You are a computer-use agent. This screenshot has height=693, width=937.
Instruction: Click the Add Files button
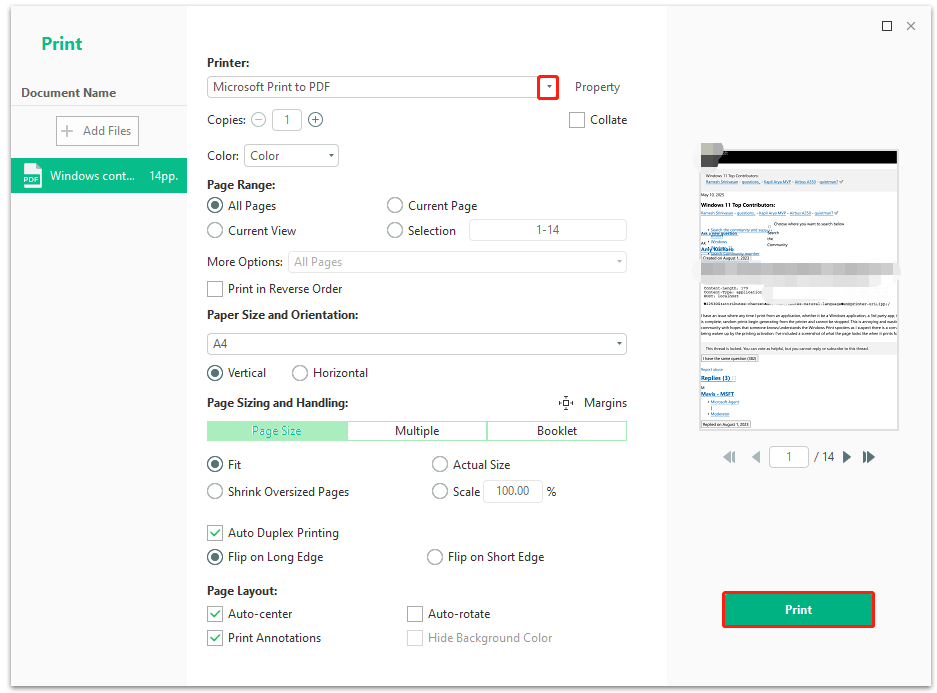[97, 131]
